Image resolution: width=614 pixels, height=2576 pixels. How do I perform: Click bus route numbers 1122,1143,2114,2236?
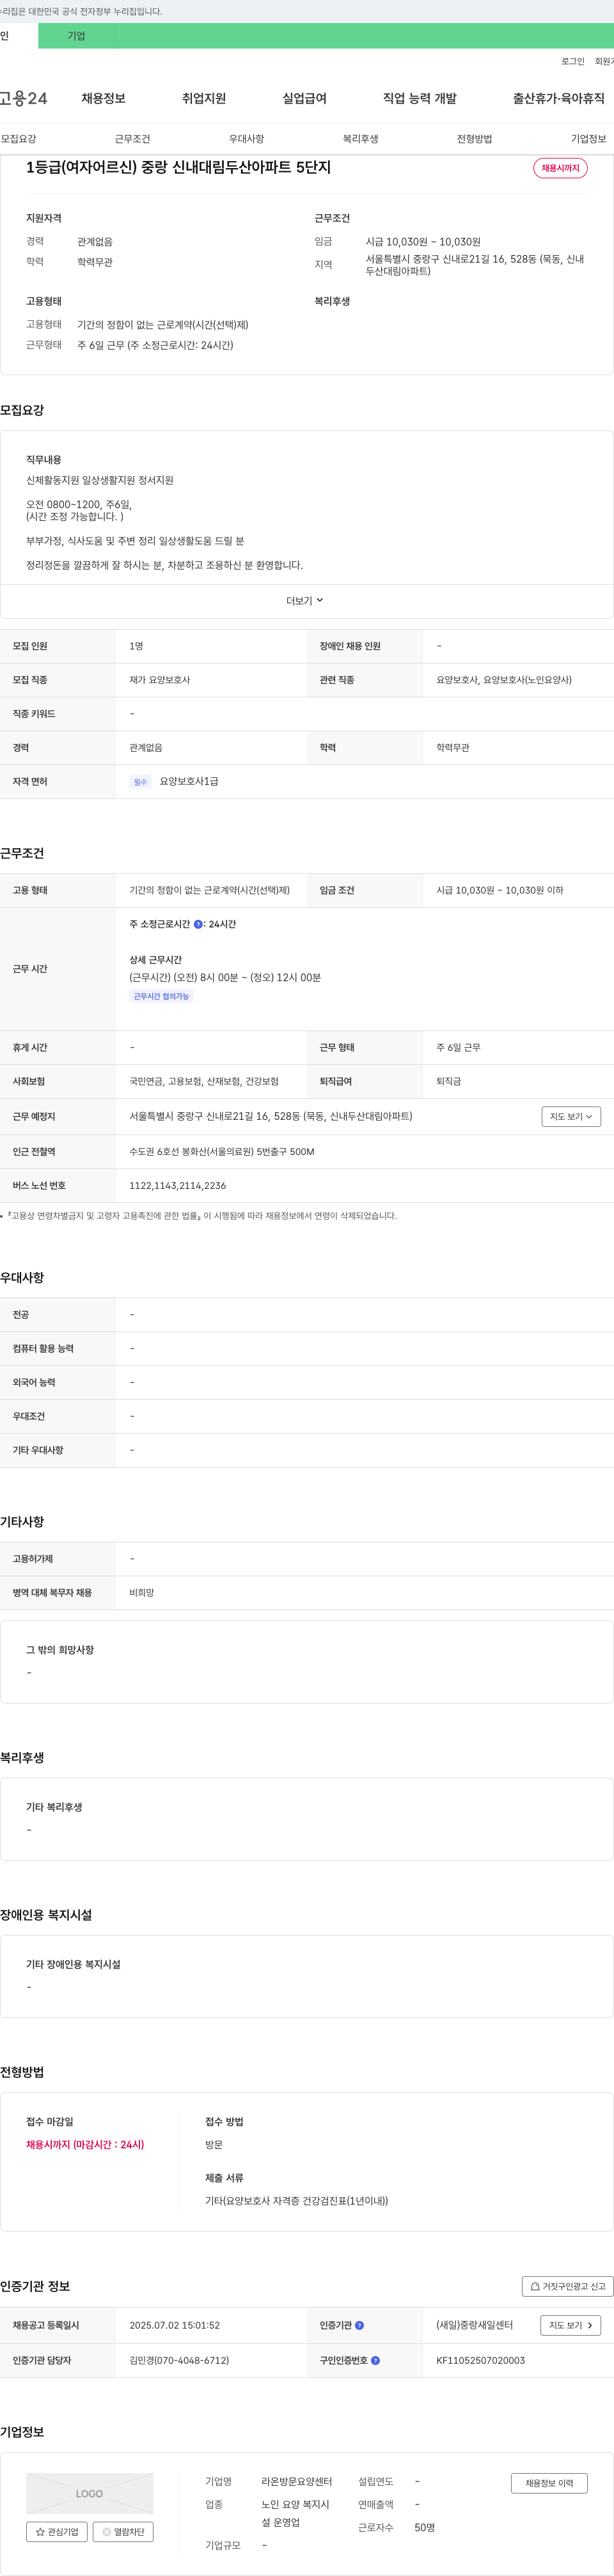[177, 1186]
